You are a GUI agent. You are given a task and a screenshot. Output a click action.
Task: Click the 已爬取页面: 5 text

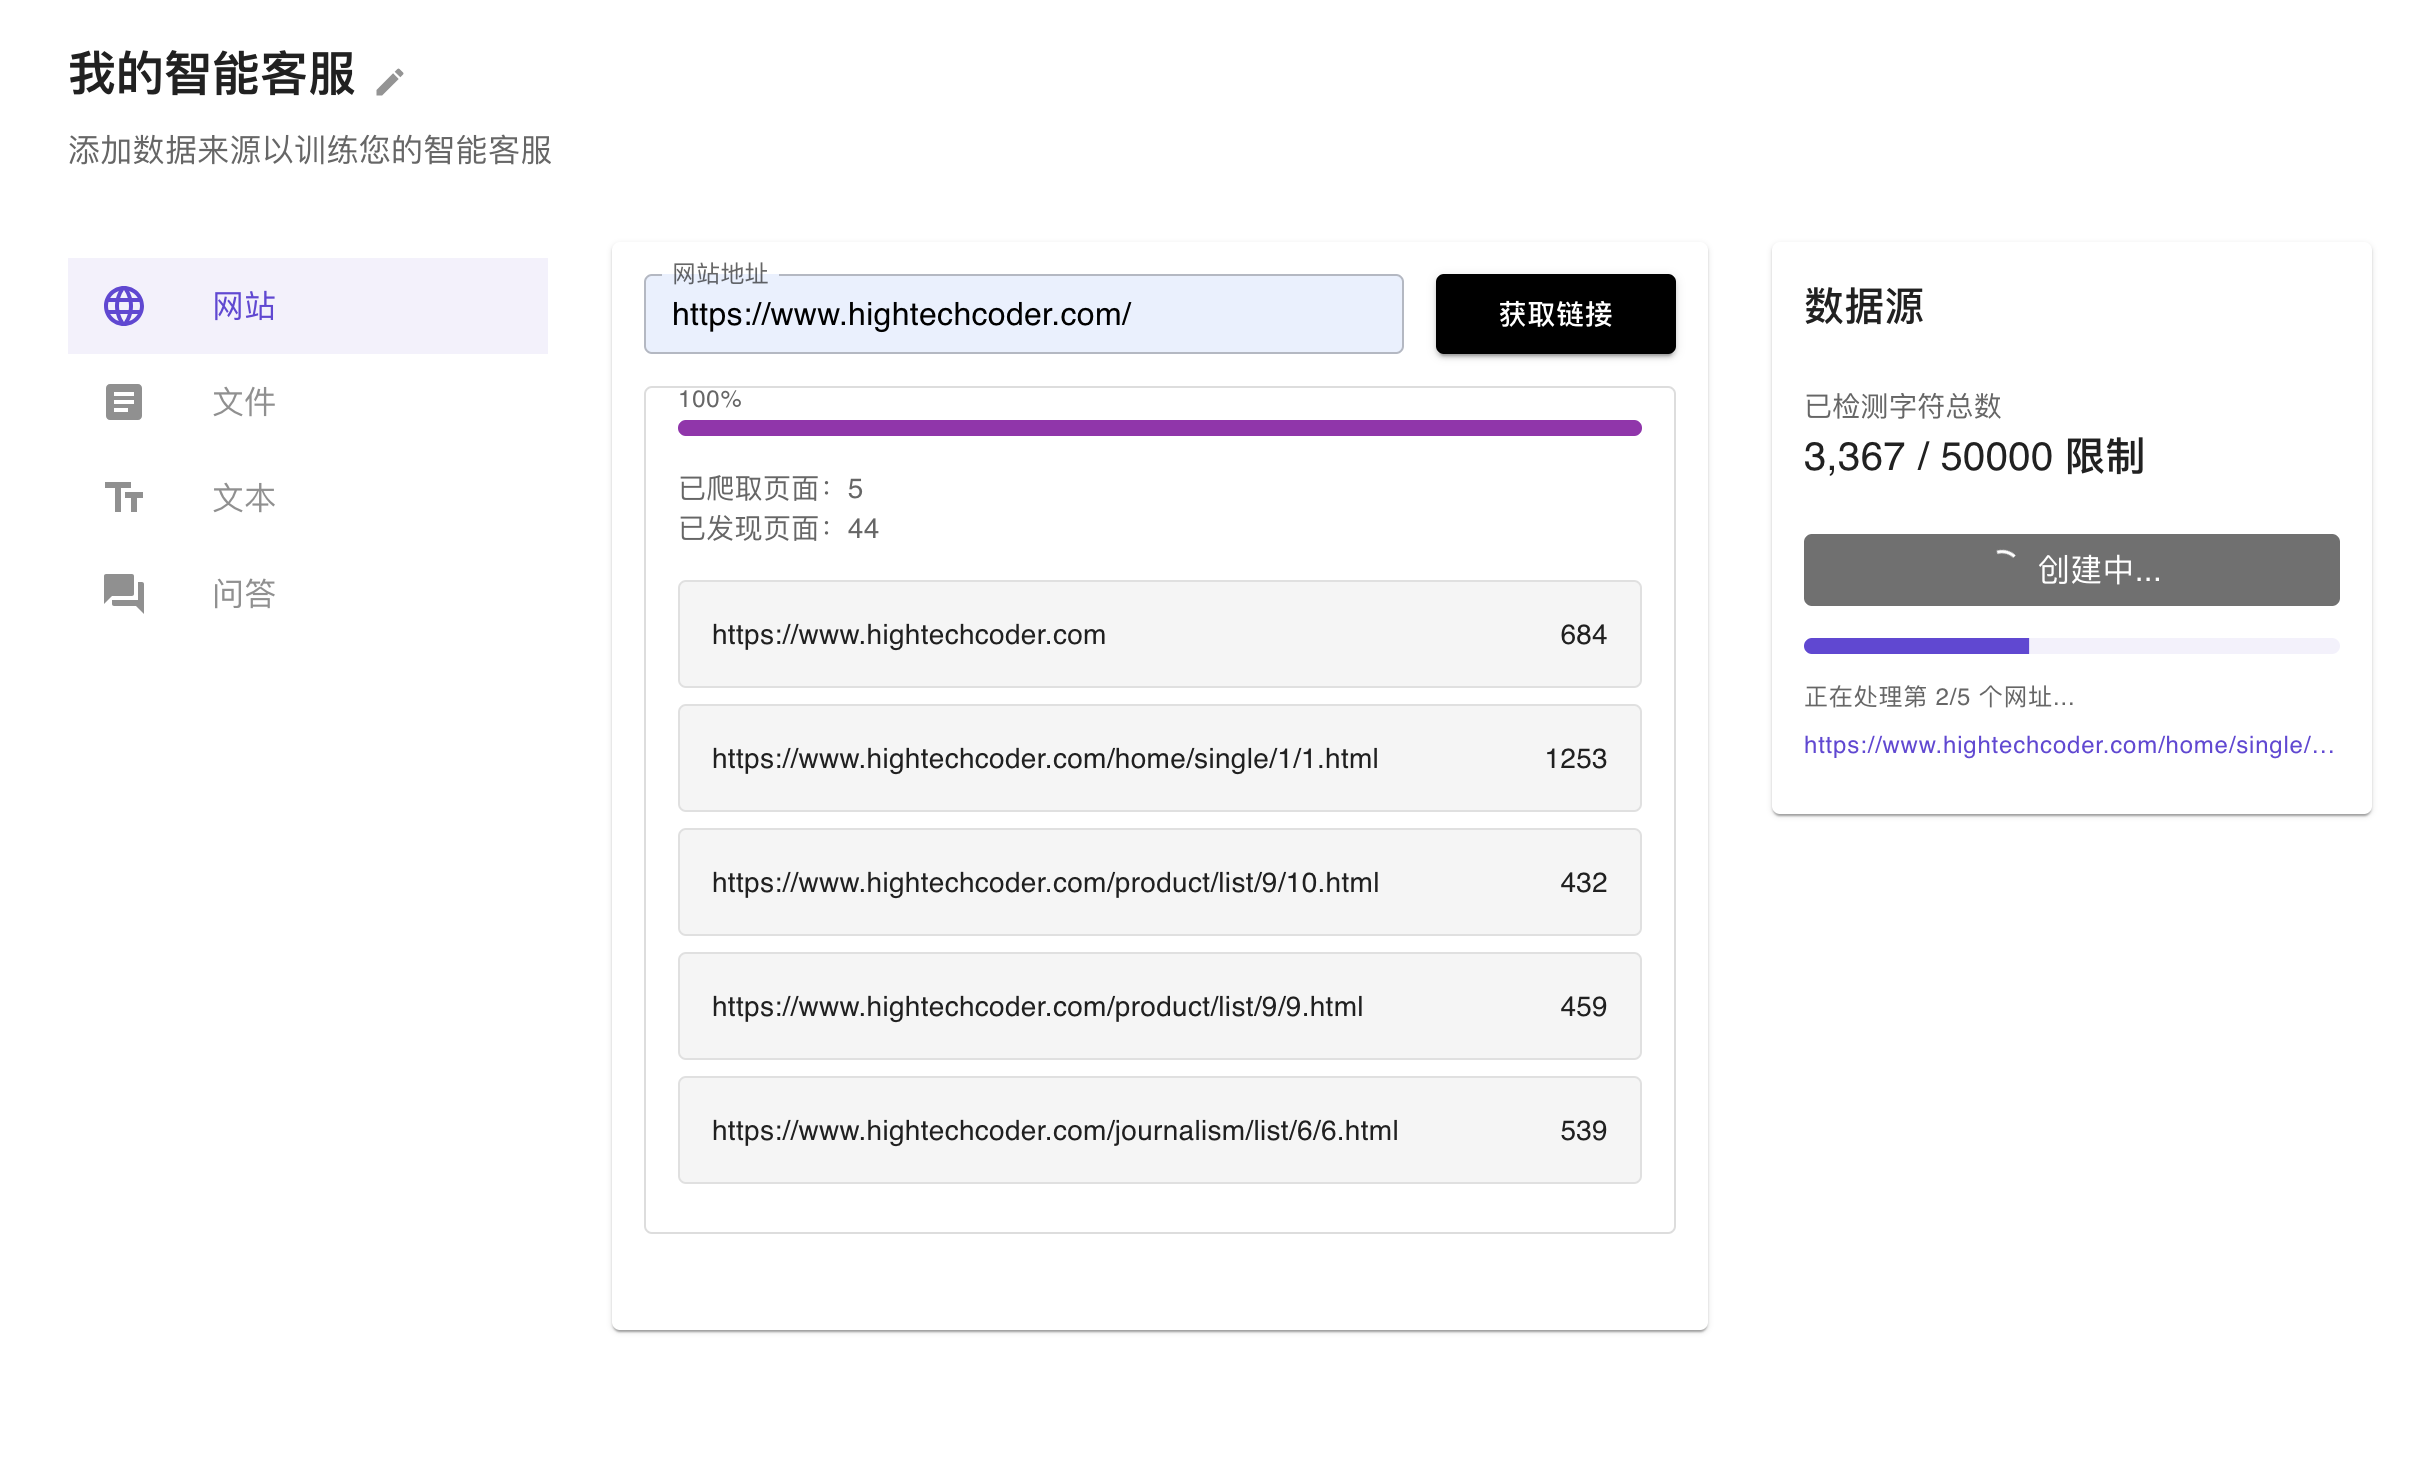[x=771, y=488]
